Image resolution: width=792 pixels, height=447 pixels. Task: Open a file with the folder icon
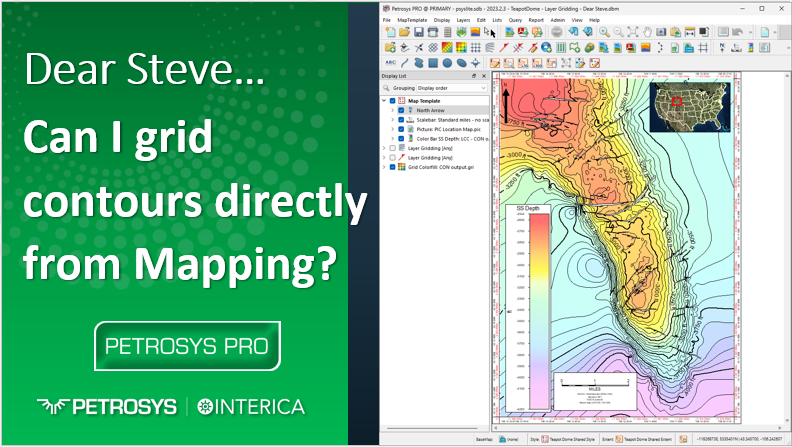click(404, 32)
